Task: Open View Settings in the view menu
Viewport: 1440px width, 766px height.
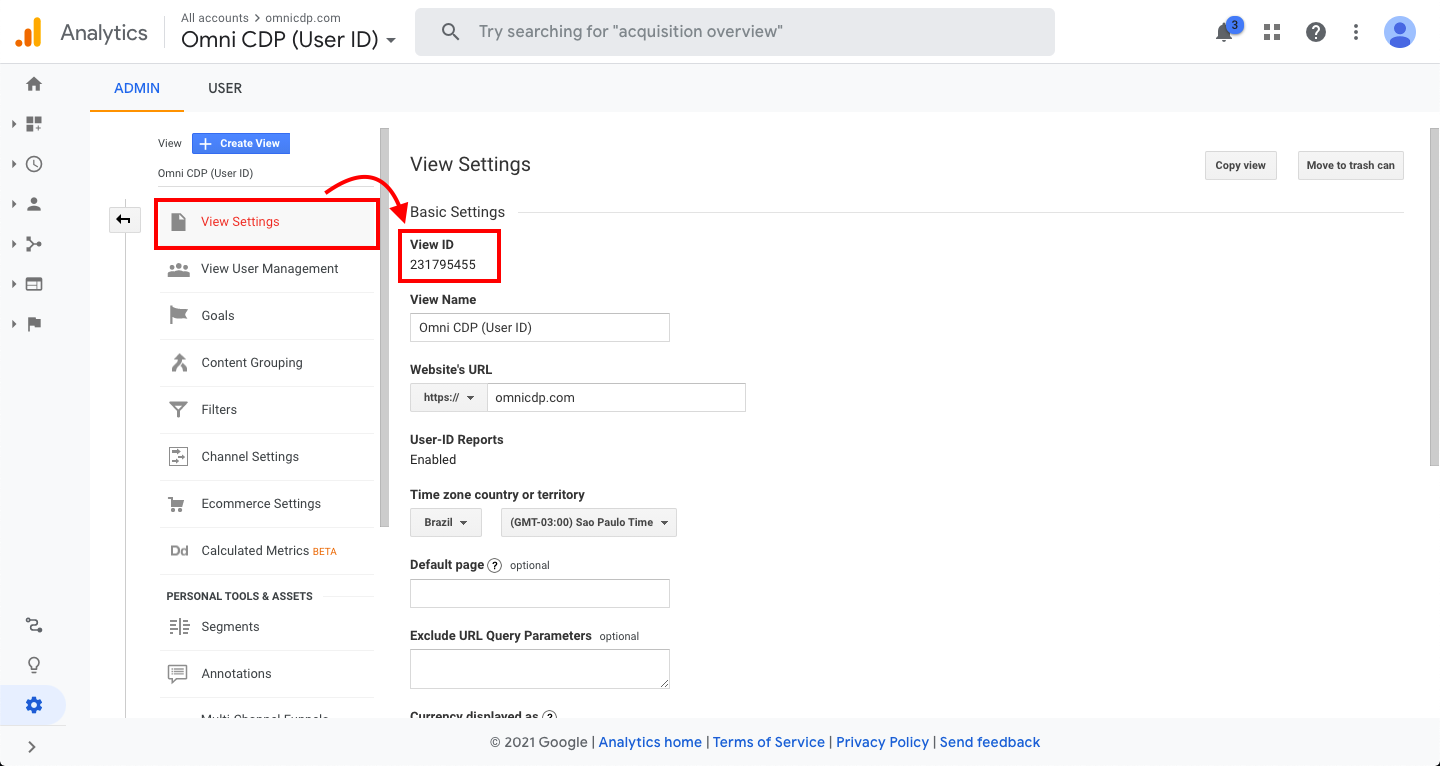Action: [x=267, y=222]
